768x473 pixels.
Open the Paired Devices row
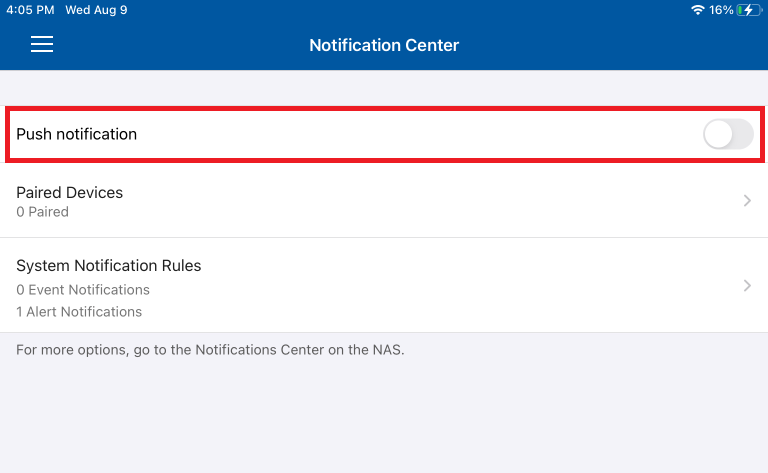(x=384, y=201)
